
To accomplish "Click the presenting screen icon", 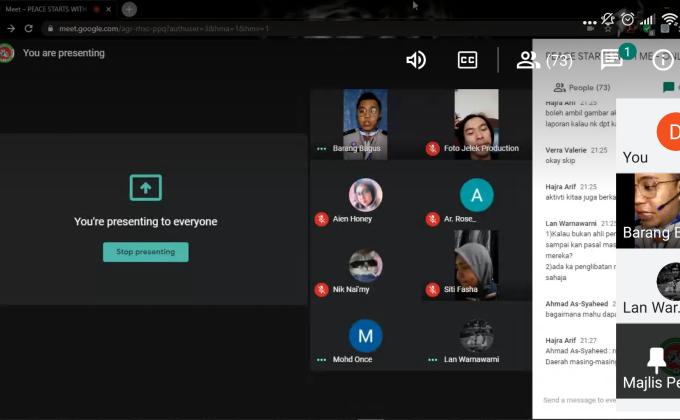I will [145, 188].
